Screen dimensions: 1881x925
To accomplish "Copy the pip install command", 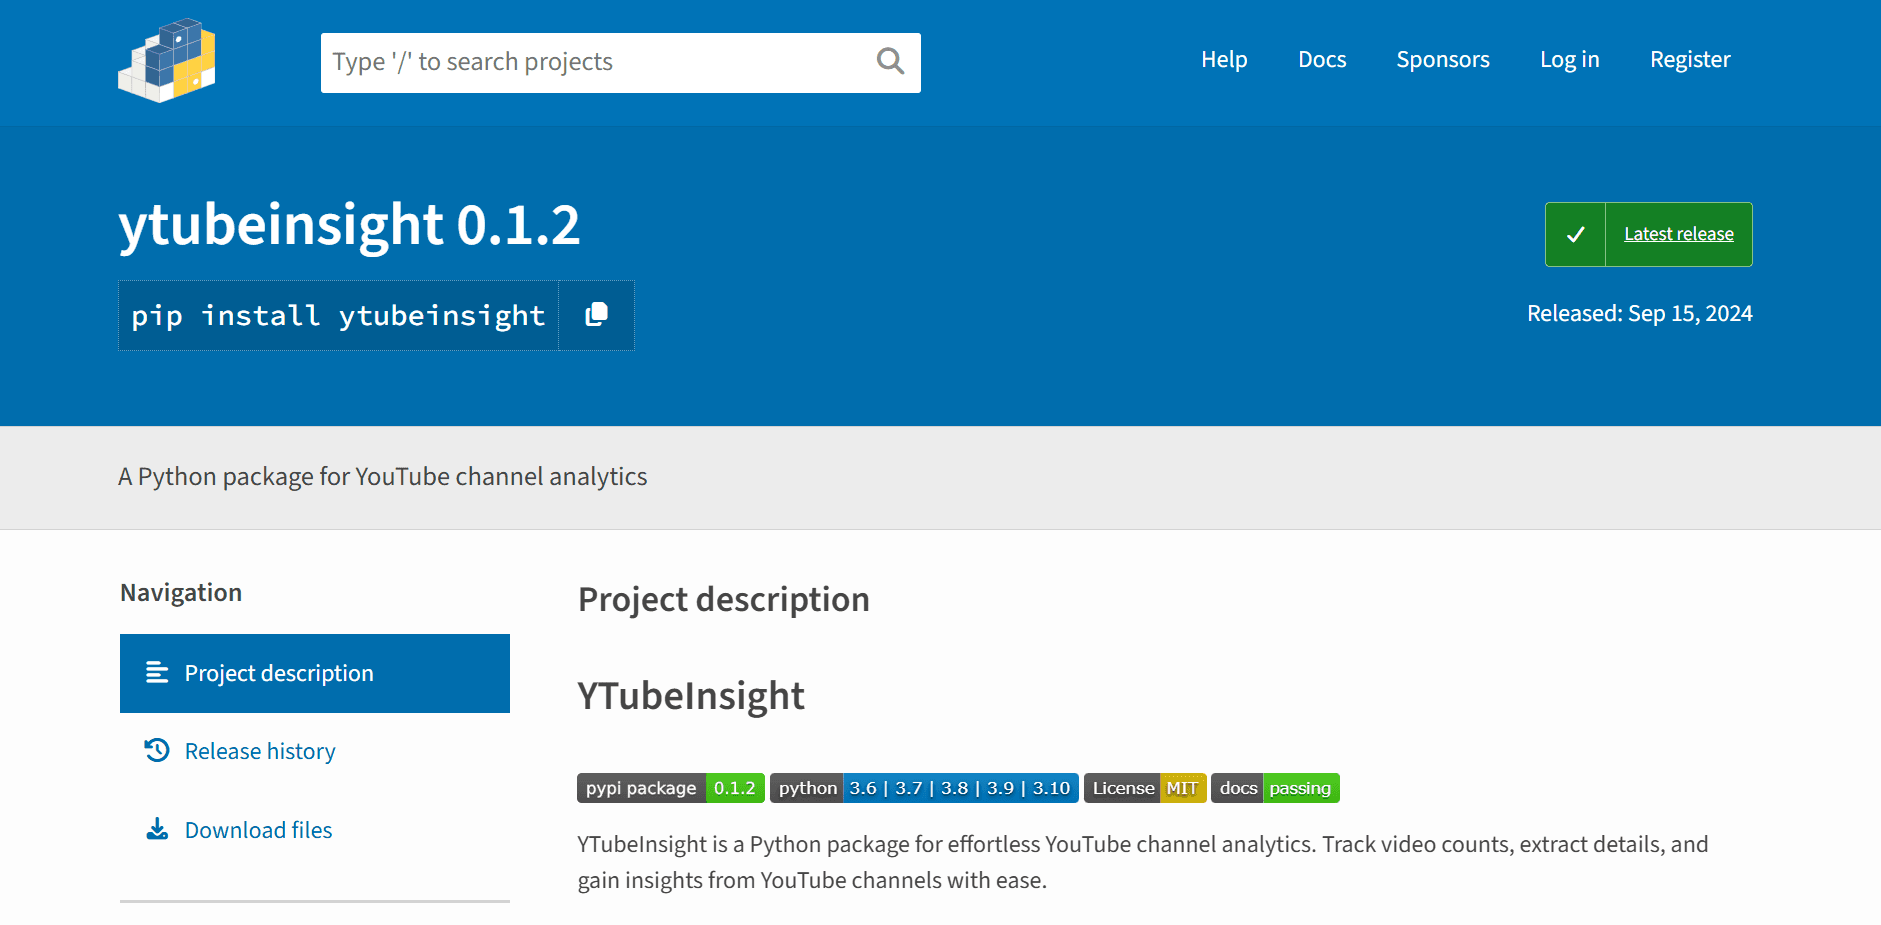I will 596,315.
